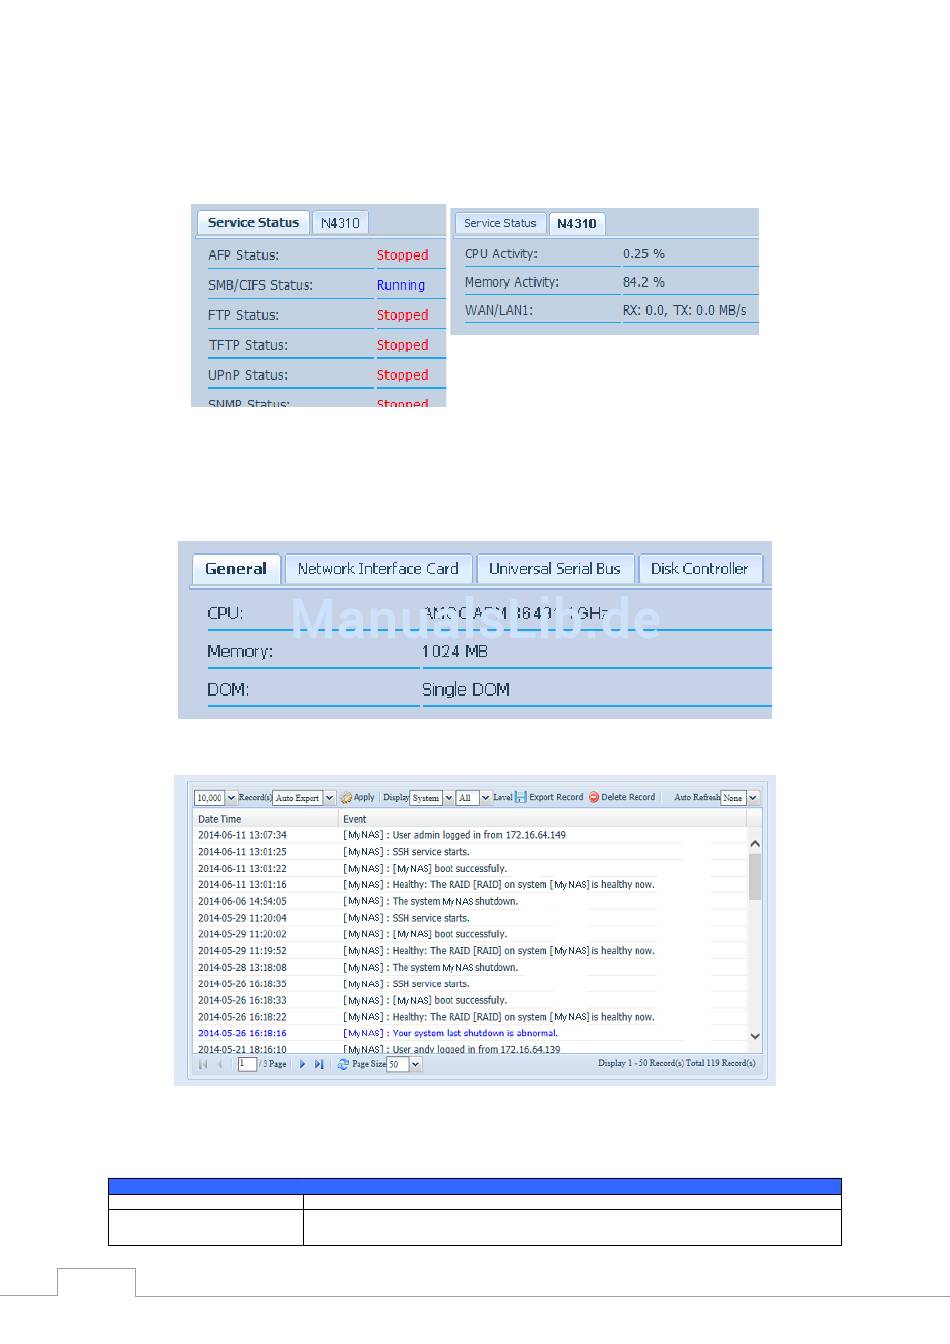
Task: Switch to the Network Interface Card tab
Action: coord(378,569)
